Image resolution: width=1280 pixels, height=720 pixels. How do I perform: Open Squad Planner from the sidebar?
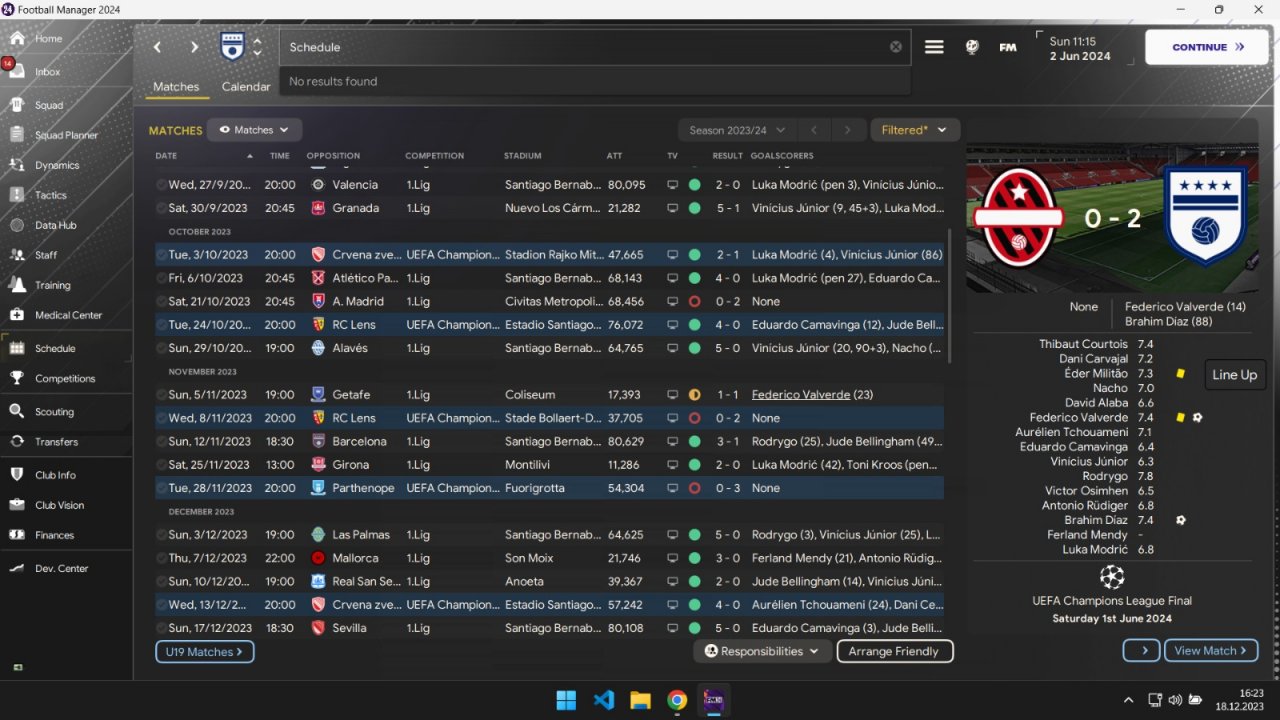[66, 135]
